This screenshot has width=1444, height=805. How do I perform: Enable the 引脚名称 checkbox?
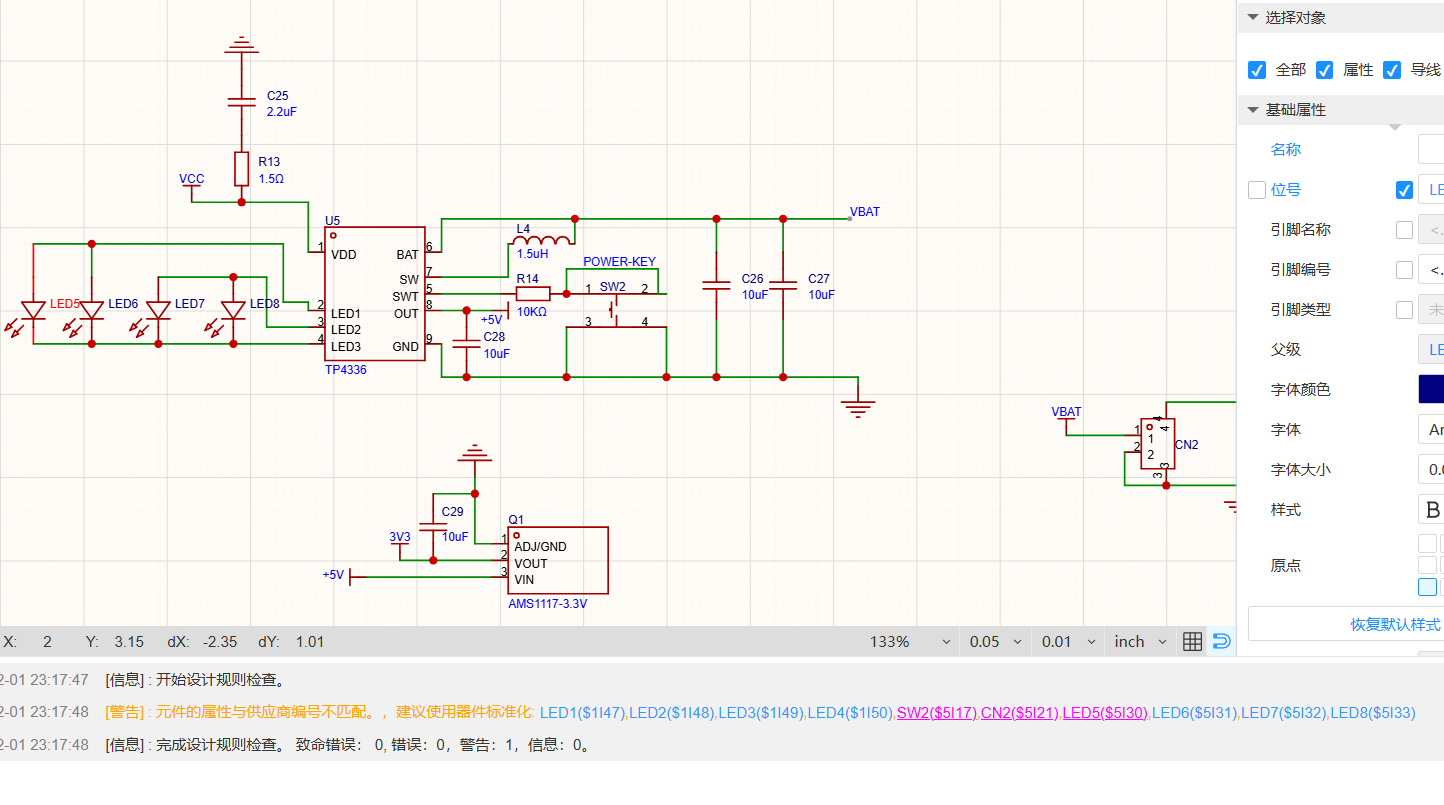(x=1404, y=230)
